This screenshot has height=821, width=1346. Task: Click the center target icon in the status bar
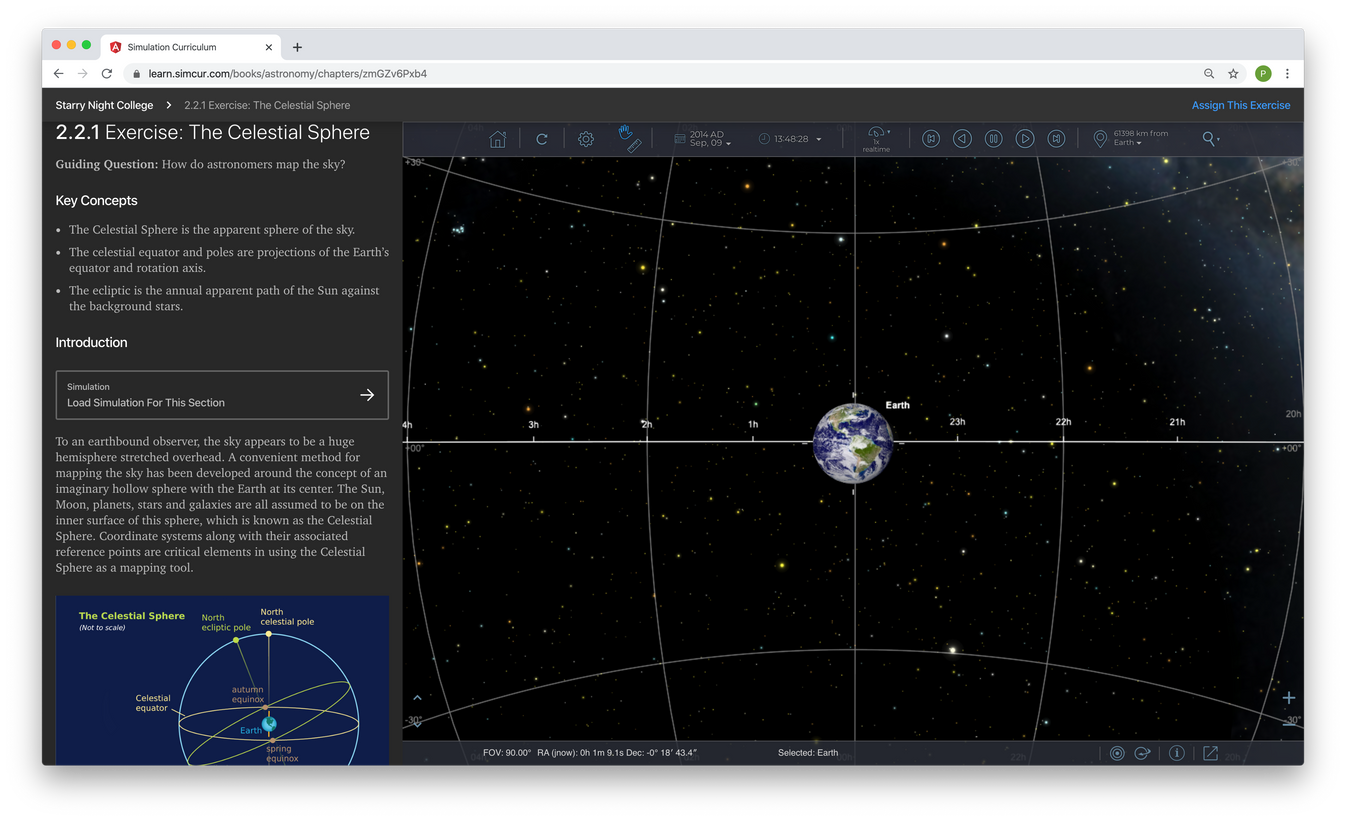pos(1117,753)
